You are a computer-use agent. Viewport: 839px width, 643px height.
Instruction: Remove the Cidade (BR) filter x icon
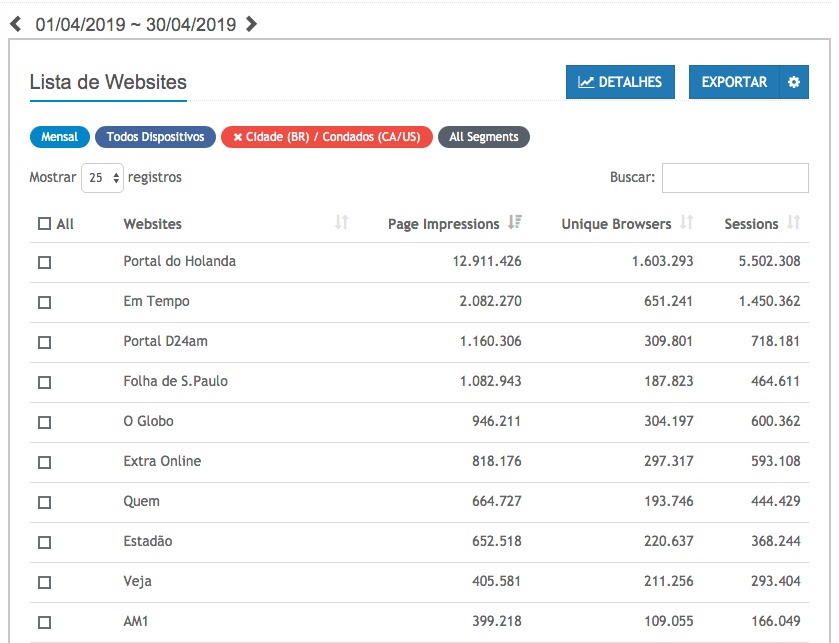tap(237, 137)
